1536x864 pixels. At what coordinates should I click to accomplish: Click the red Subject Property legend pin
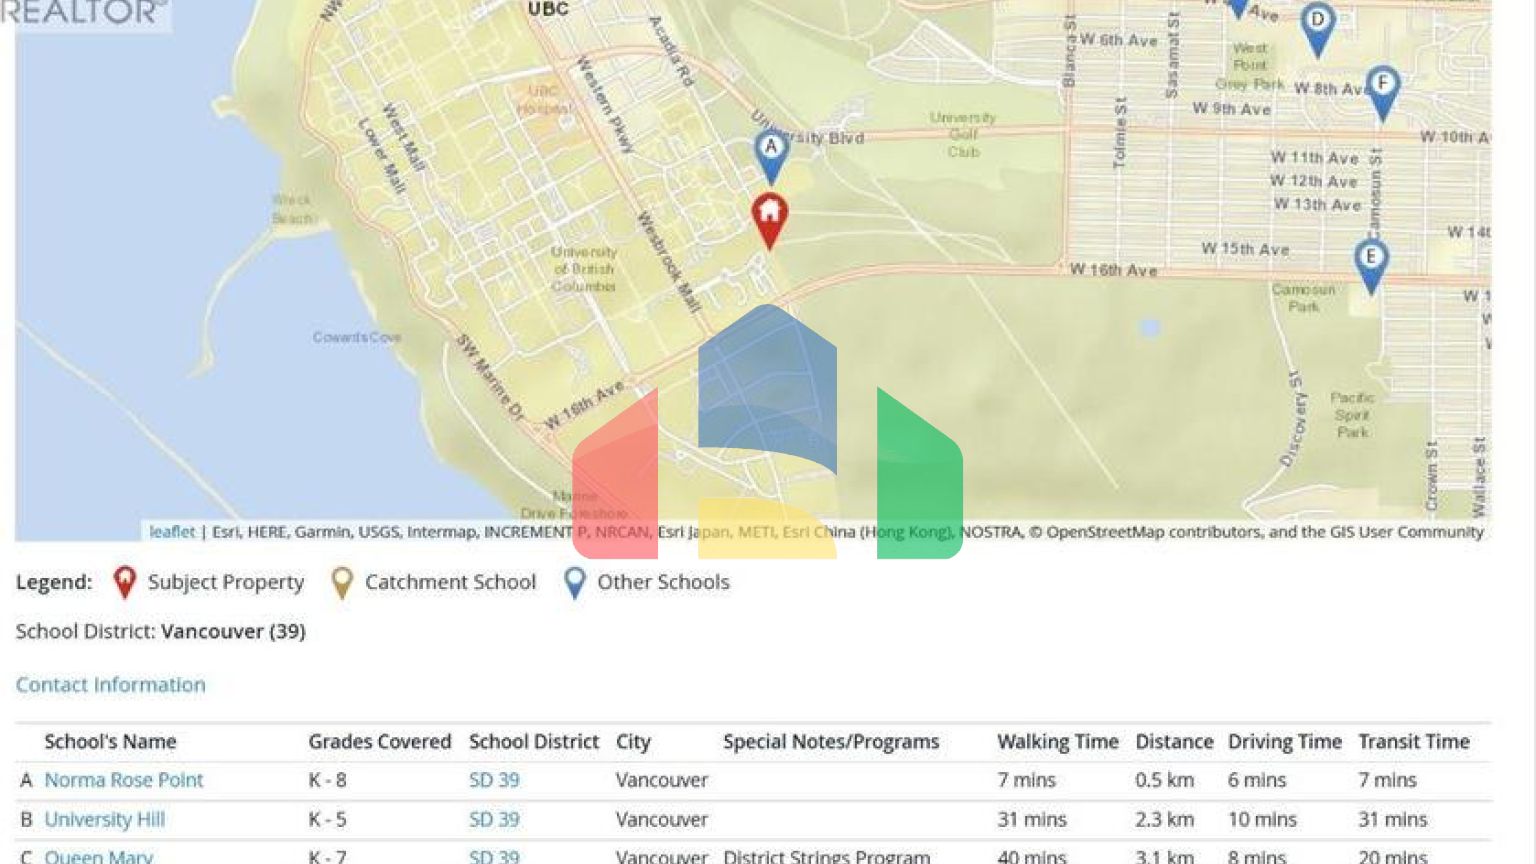tap(125, 582)
